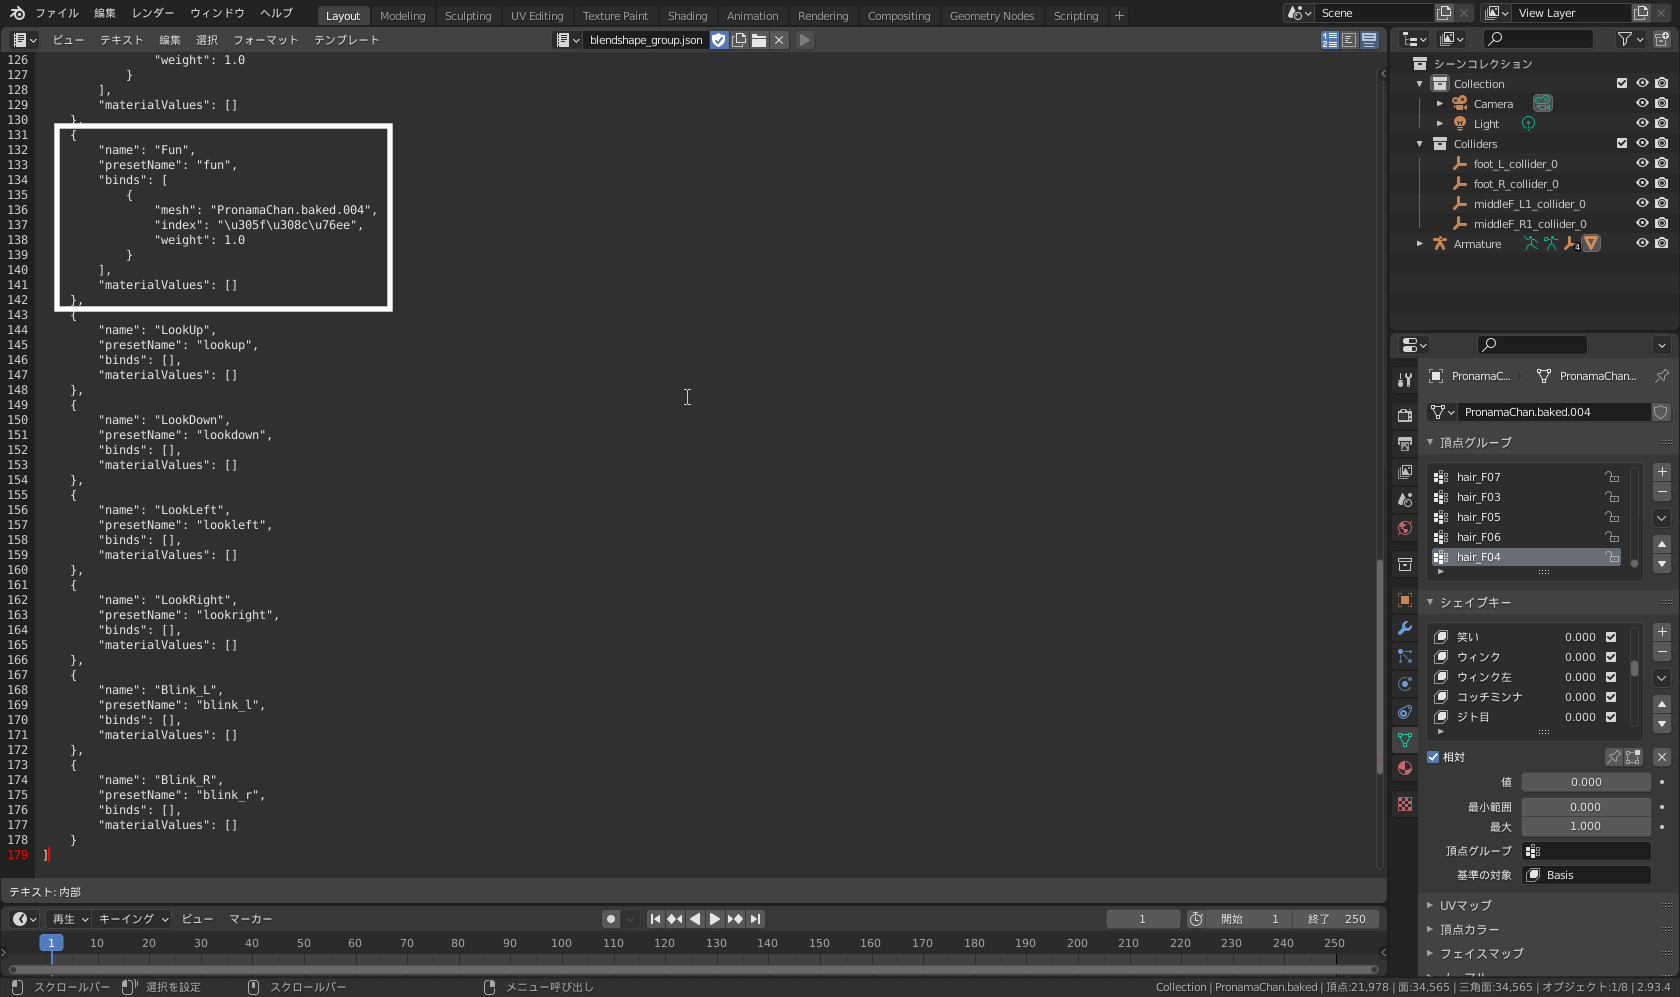Open the outliner filter dropdown
This screenshot has width=1680, height=997.
point(1631,39)
